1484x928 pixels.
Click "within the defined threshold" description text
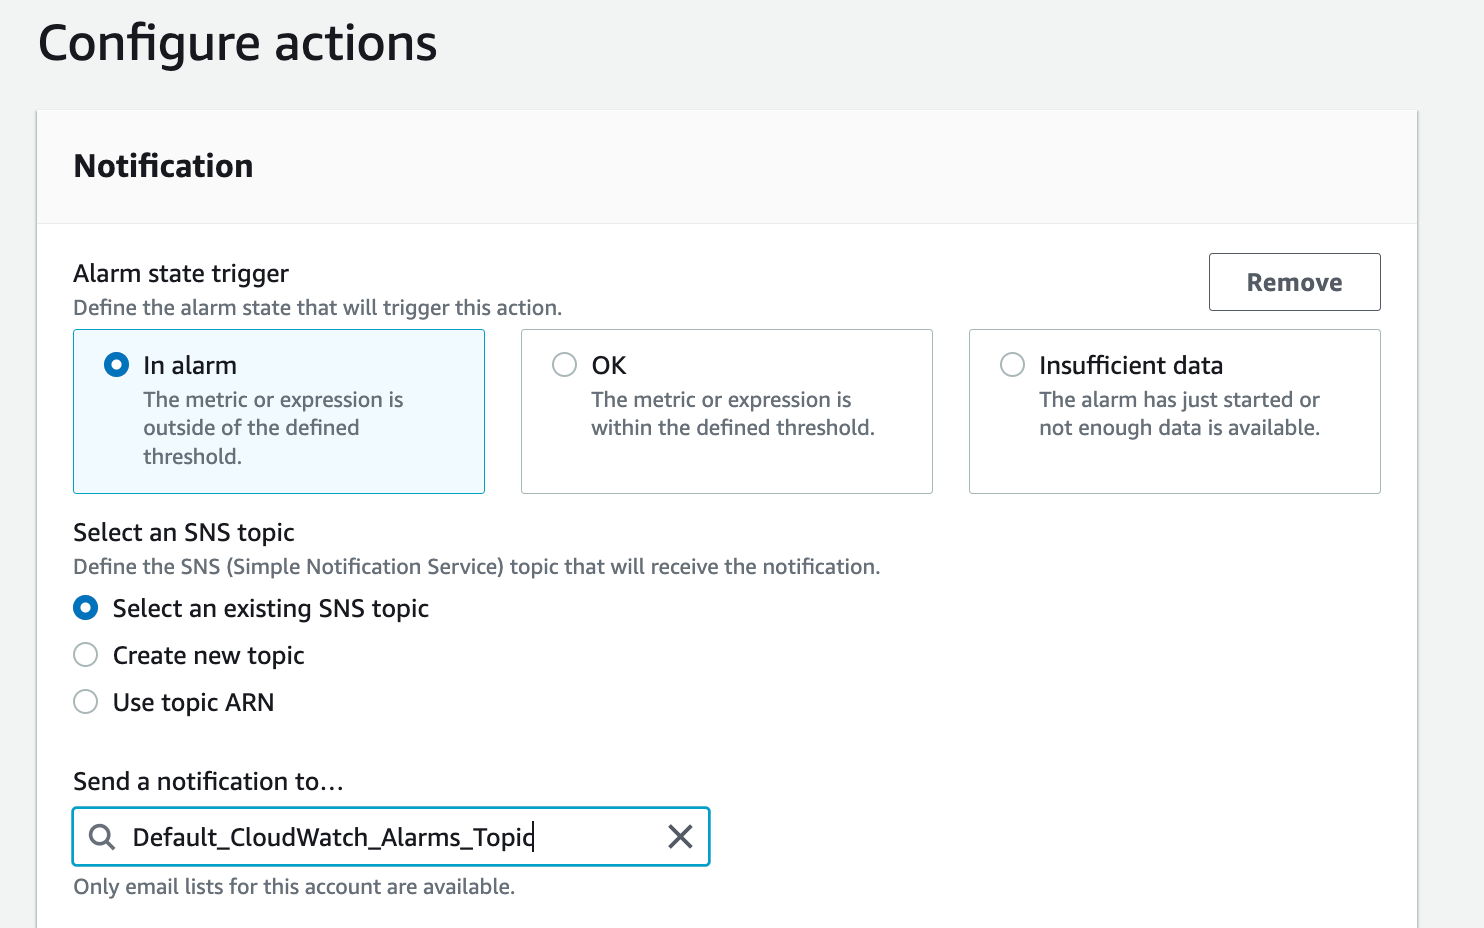732,428
